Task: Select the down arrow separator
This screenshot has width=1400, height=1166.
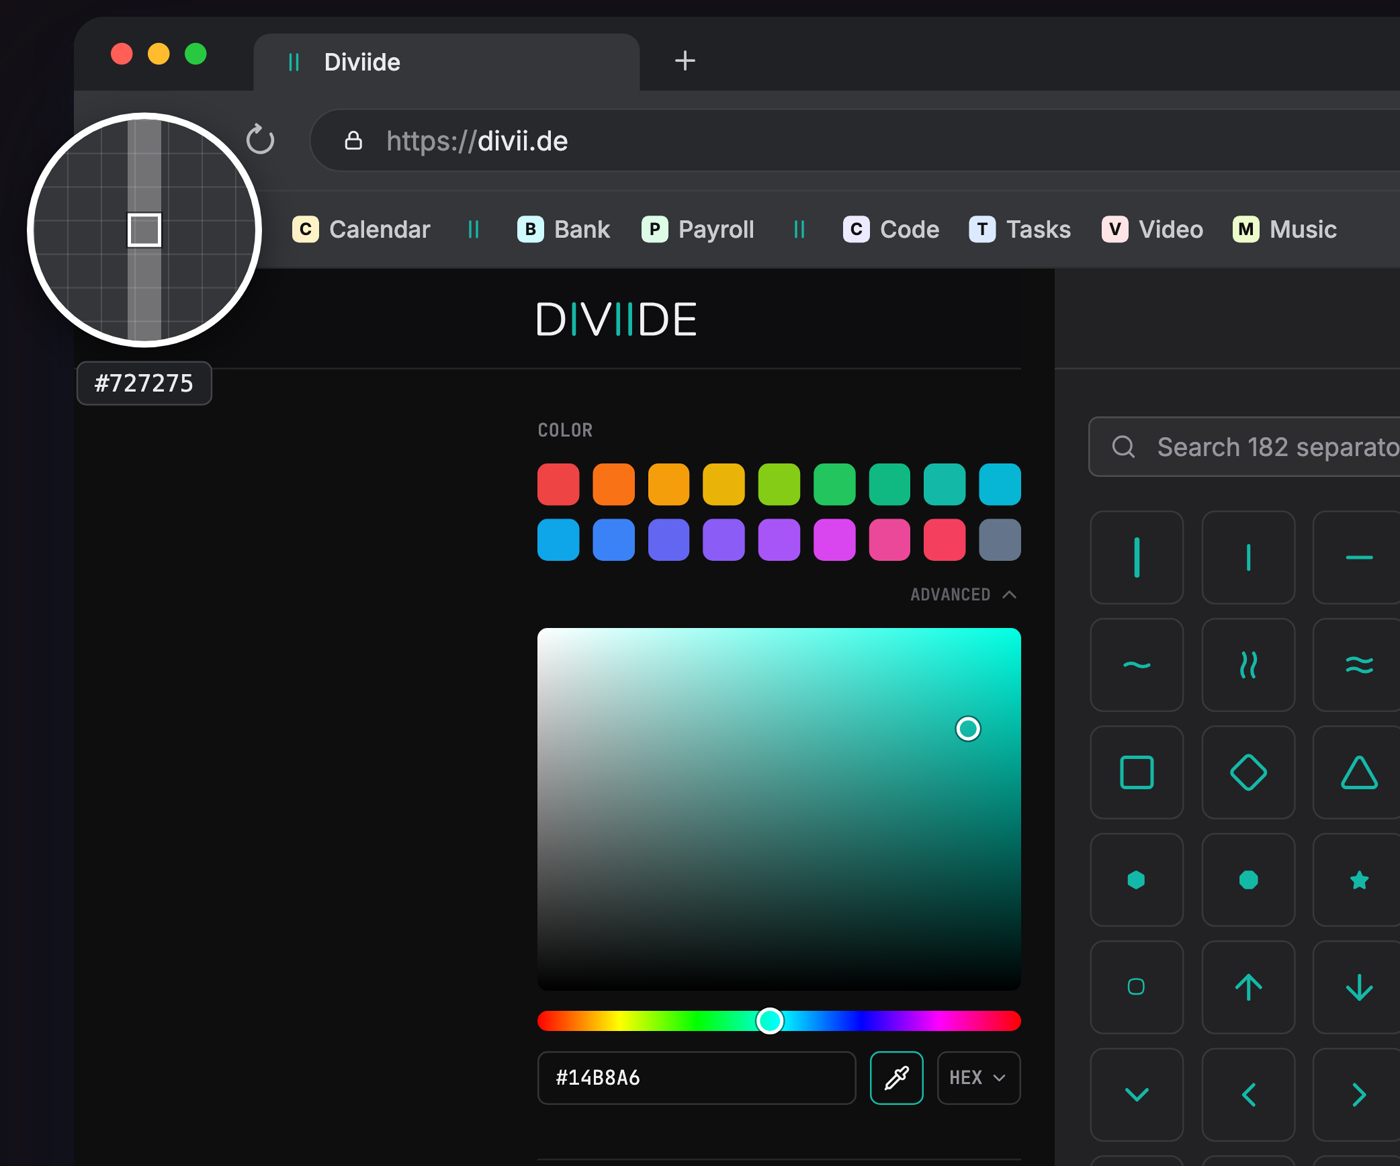Action: tap(1358, 987)
